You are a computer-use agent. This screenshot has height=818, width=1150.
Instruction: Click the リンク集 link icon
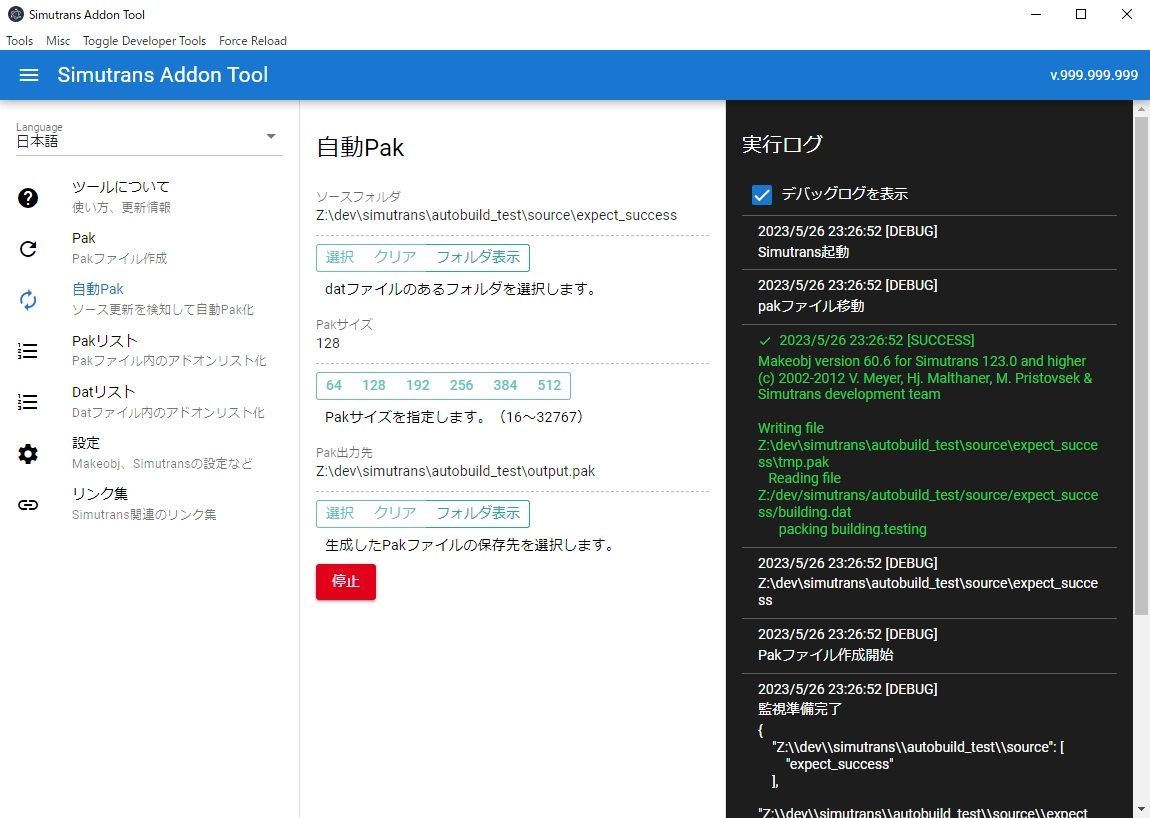click(x=28, y=505)
